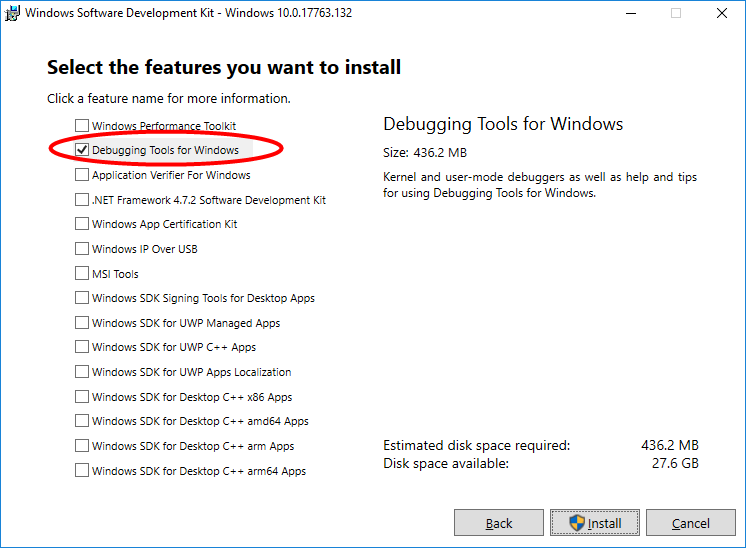746x548 pixels.
Task: Minimize the SDK installer window
Action: coord(630,13)
